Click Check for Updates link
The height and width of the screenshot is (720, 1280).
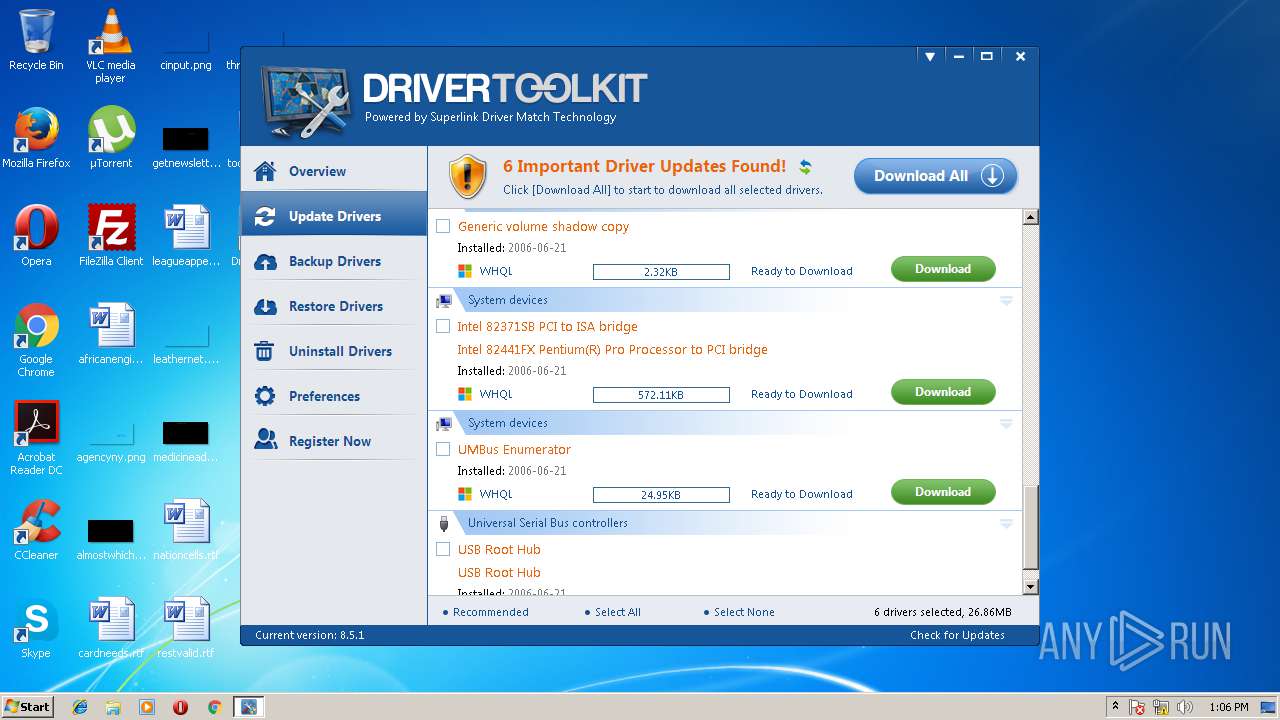(x=957, y=635)
